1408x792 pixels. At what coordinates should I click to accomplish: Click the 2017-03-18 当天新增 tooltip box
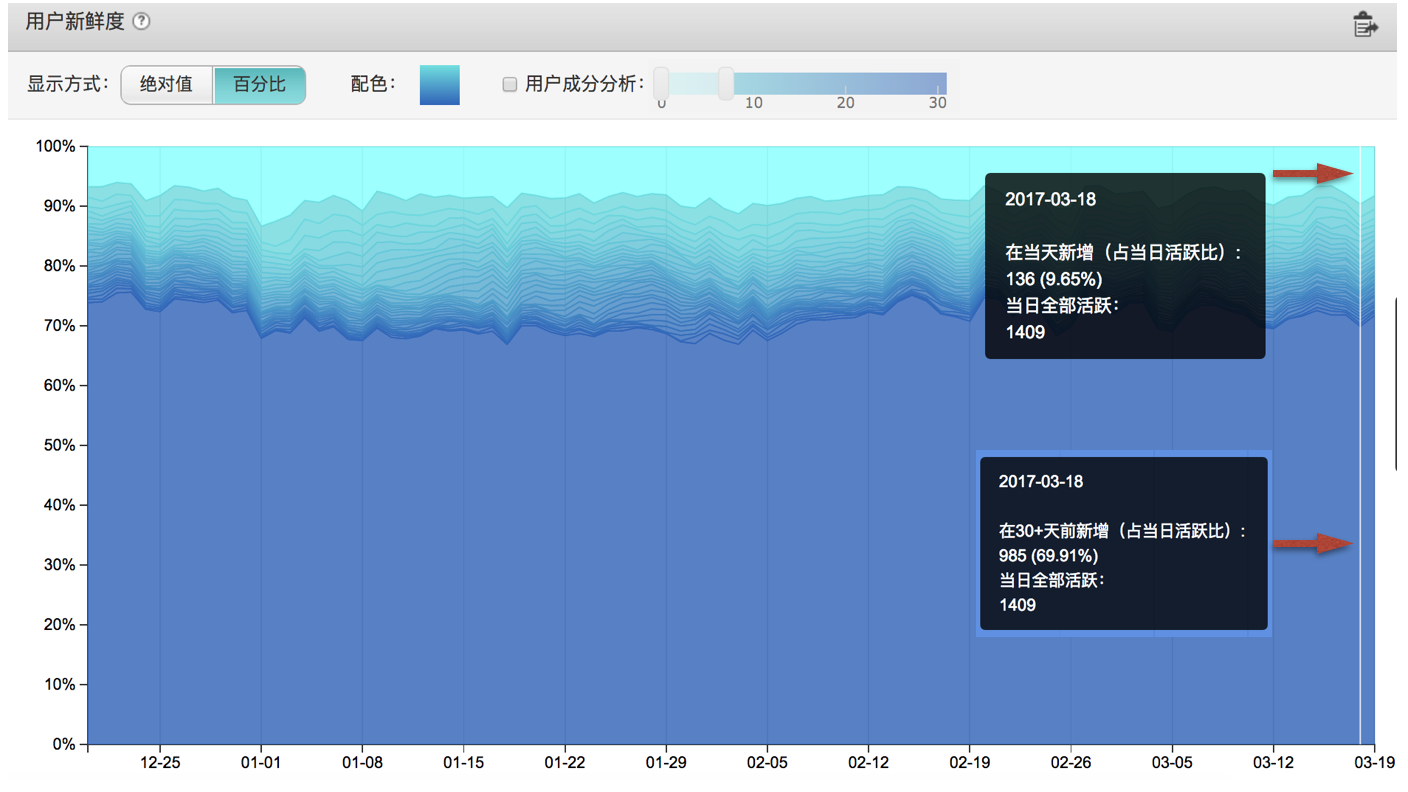[x=1124, y=265]
